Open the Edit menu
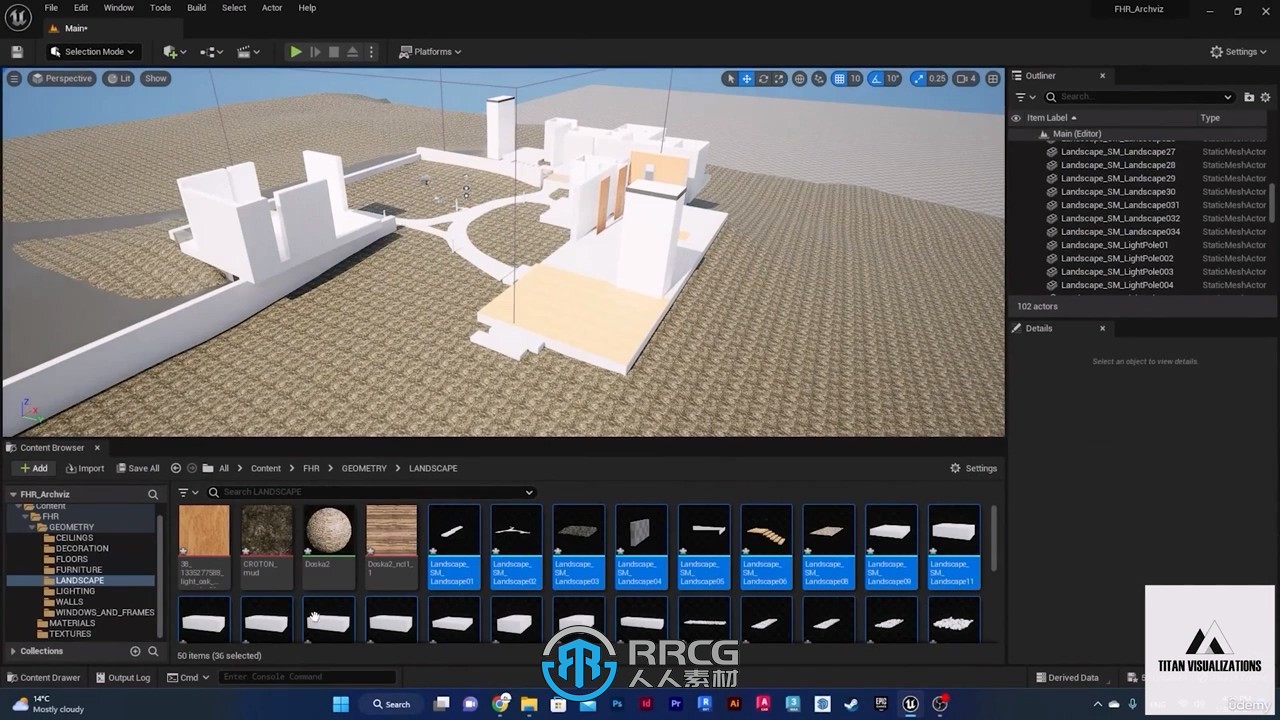The image size is (1280, 720). tap(81, 8)
